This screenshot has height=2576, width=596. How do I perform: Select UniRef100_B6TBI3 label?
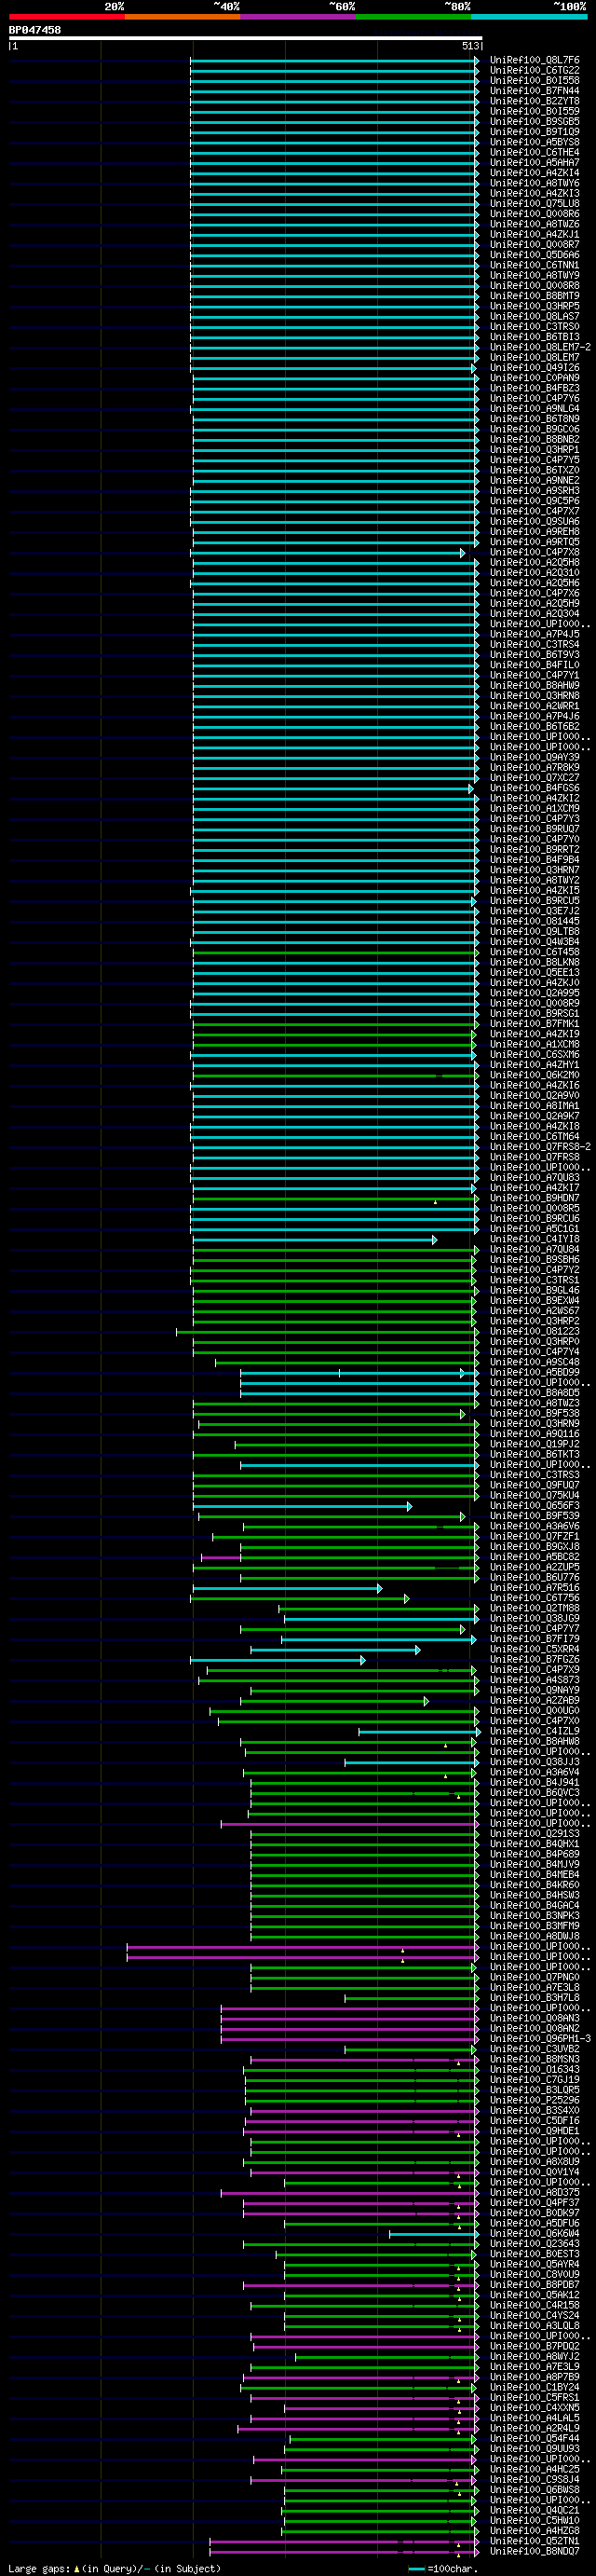pos(534,337)
